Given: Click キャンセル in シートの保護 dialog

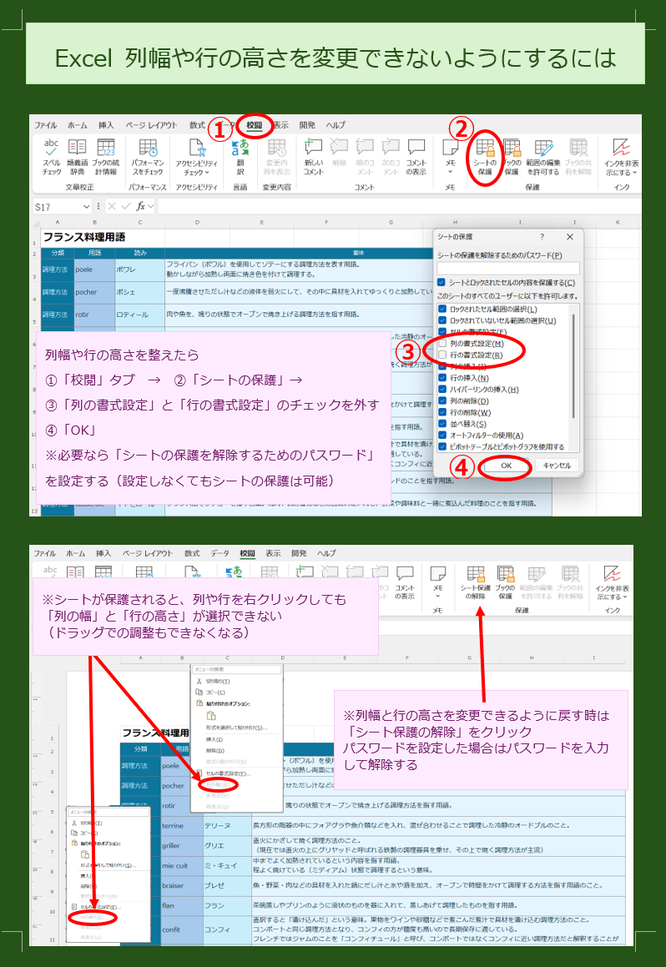Looking at the screenshot, I should pyautogui.click(x=557, y=466).
